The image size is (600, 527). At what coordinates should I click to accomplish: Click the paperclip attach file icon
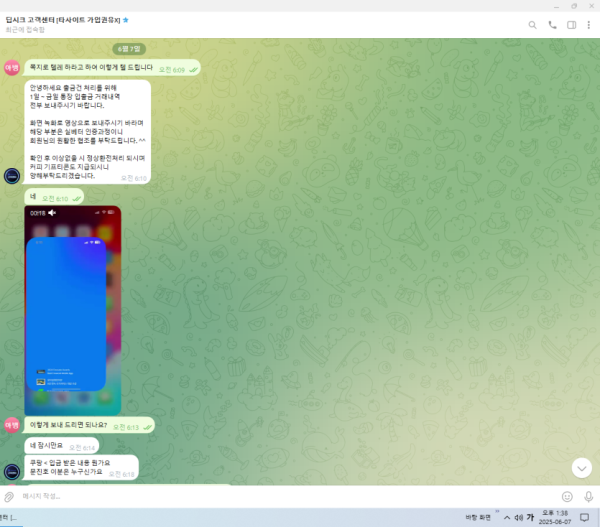click(x=9, y=497)
